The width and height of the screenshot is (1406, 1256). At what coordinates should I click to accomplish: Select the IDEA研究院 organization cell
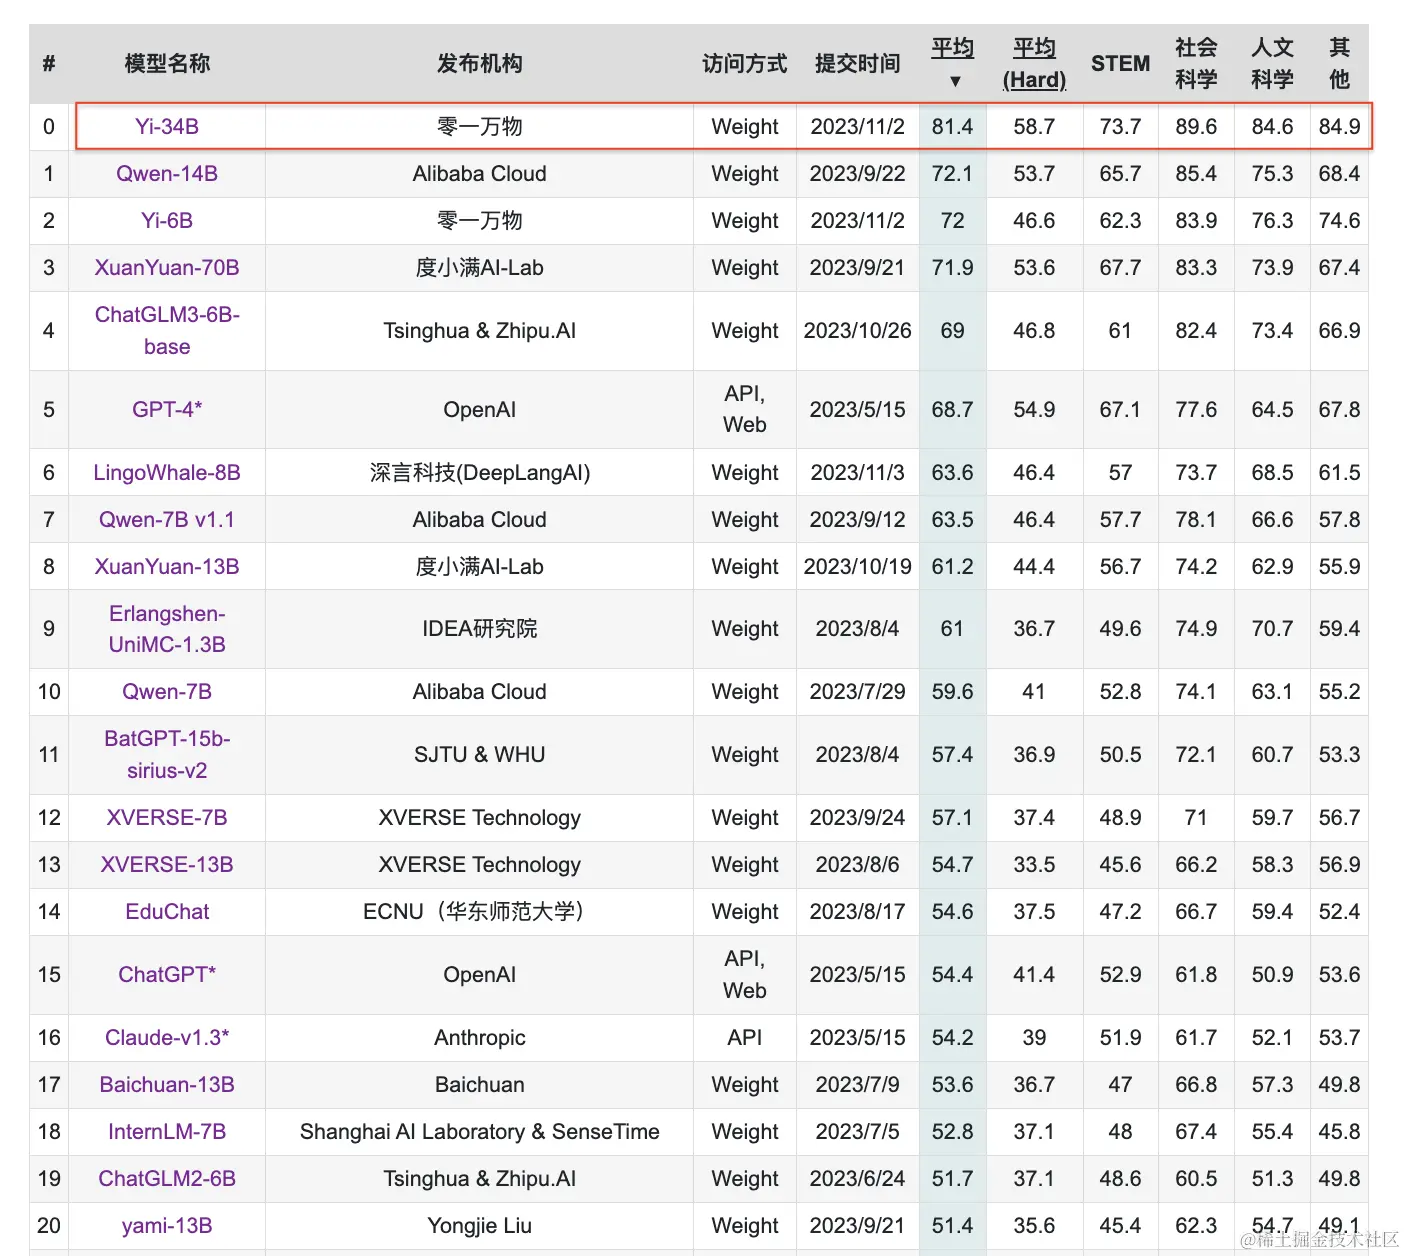point(479,629)
